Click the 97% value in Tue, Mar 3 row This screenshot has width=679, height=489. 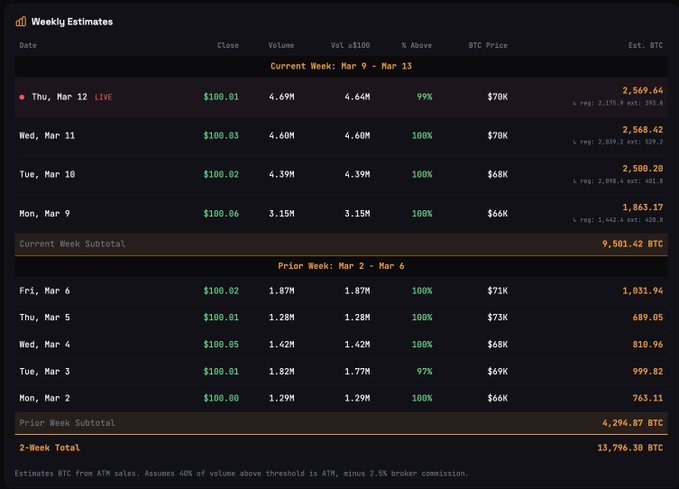[422, 371]
